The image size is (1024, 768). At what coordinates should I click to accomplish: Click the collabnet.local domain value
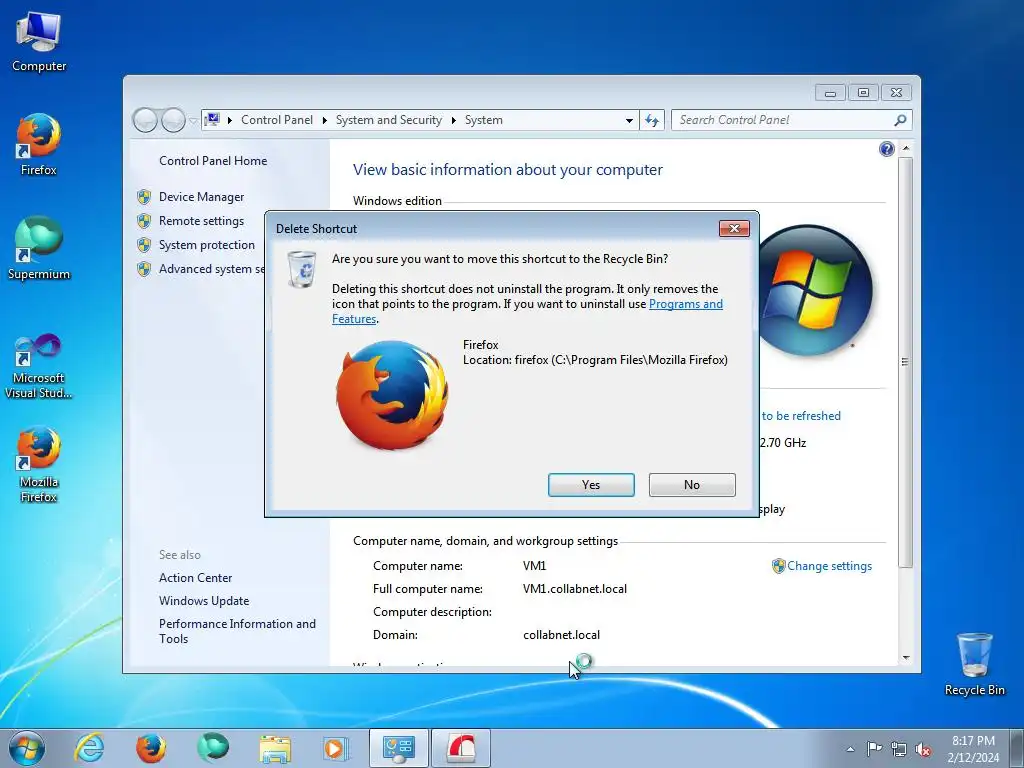click(x=561, y=635)
